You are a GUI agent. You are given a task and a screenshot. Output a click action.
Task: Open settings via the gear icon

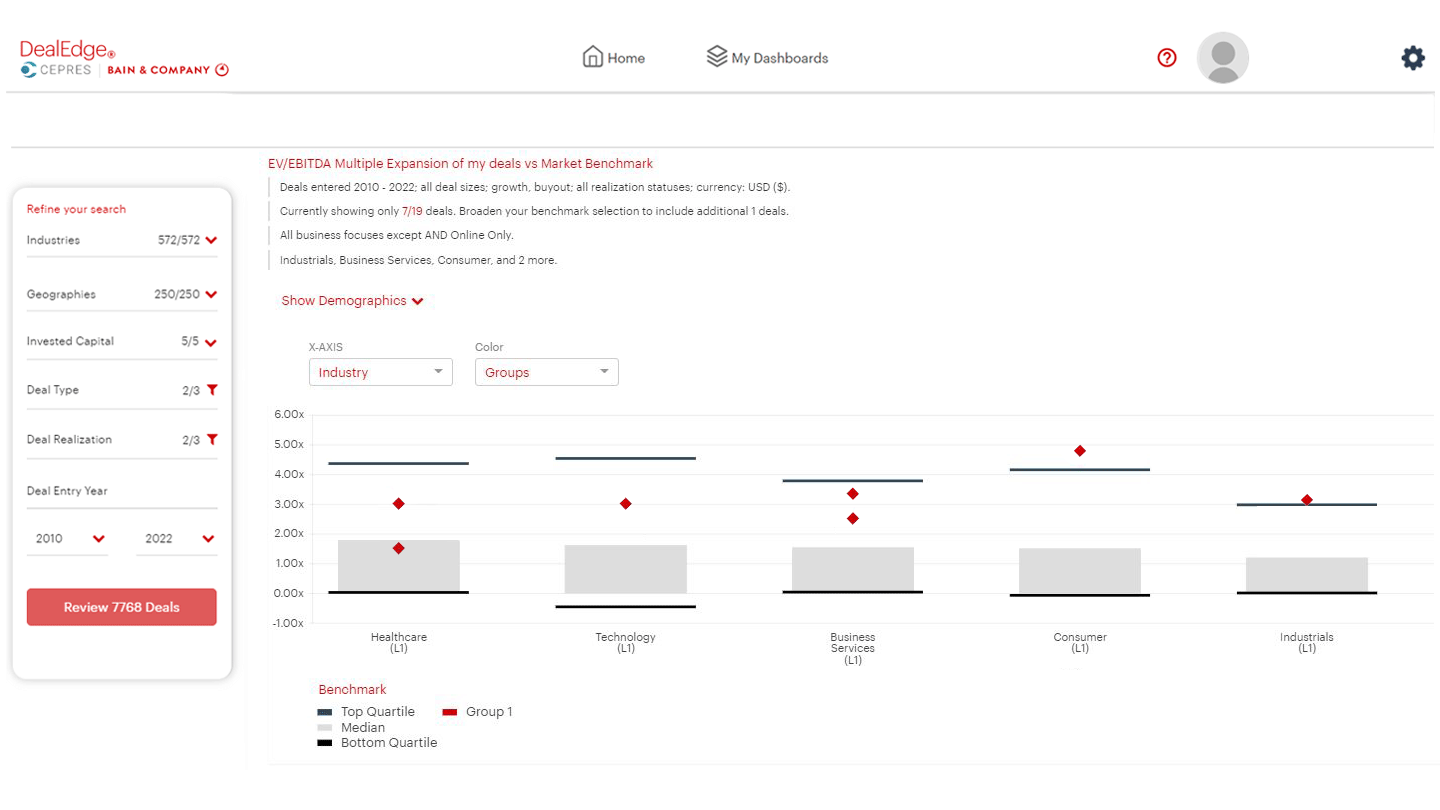[1412, 57]
